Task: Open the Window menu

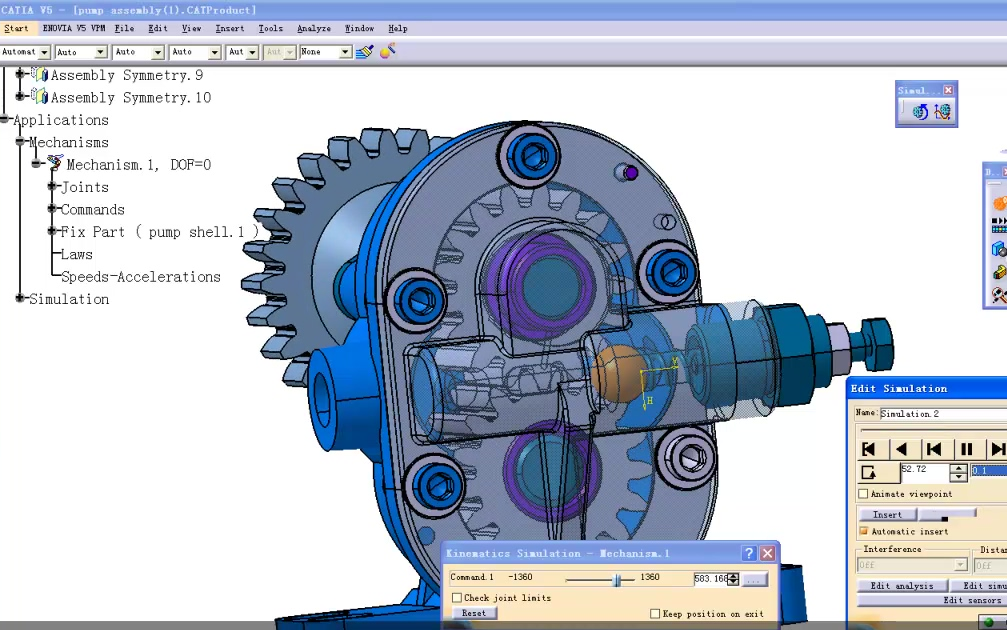Action: point(360,28)
